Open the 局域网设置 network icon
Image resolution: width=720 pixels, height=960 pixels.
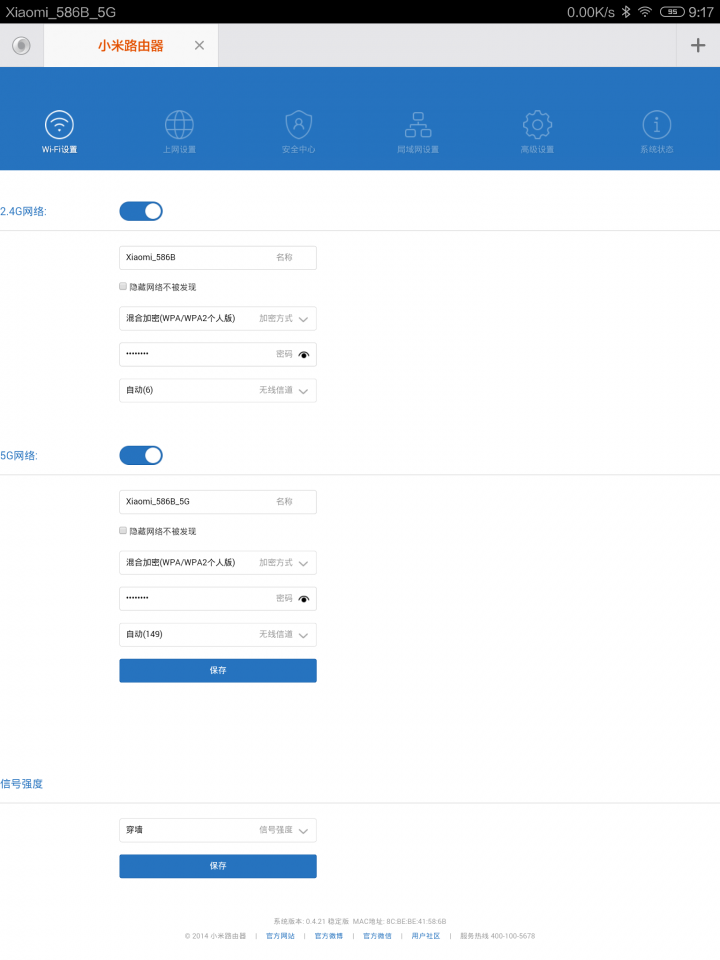tap(418, 125)
